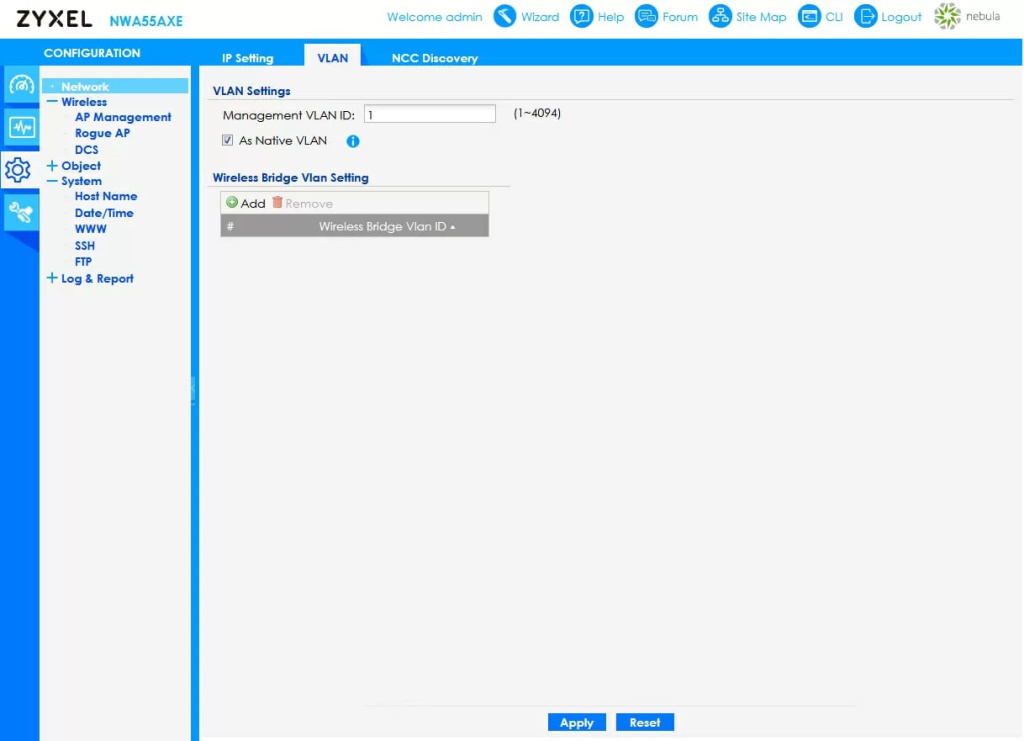Launch the Wizard from the top bar
This screenshot has height=741, width=1024.
[x=505, y=16]
